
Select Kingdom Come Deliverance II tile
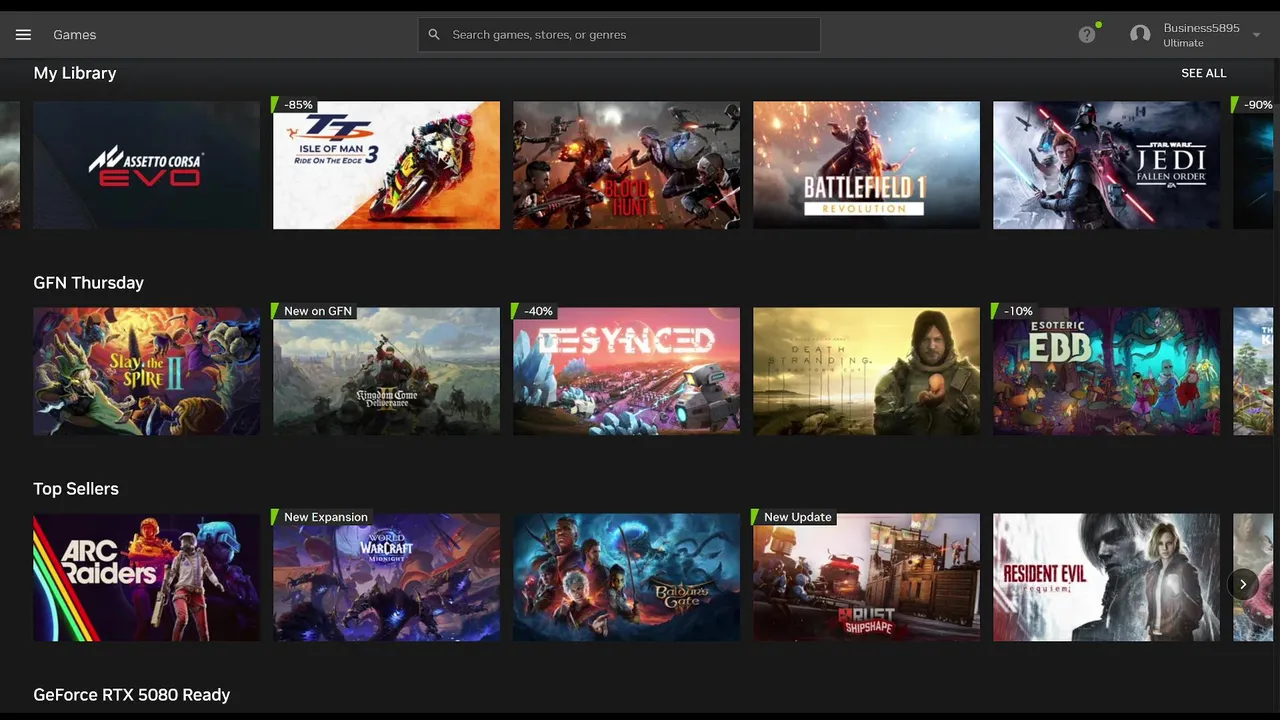coord(387,371)
